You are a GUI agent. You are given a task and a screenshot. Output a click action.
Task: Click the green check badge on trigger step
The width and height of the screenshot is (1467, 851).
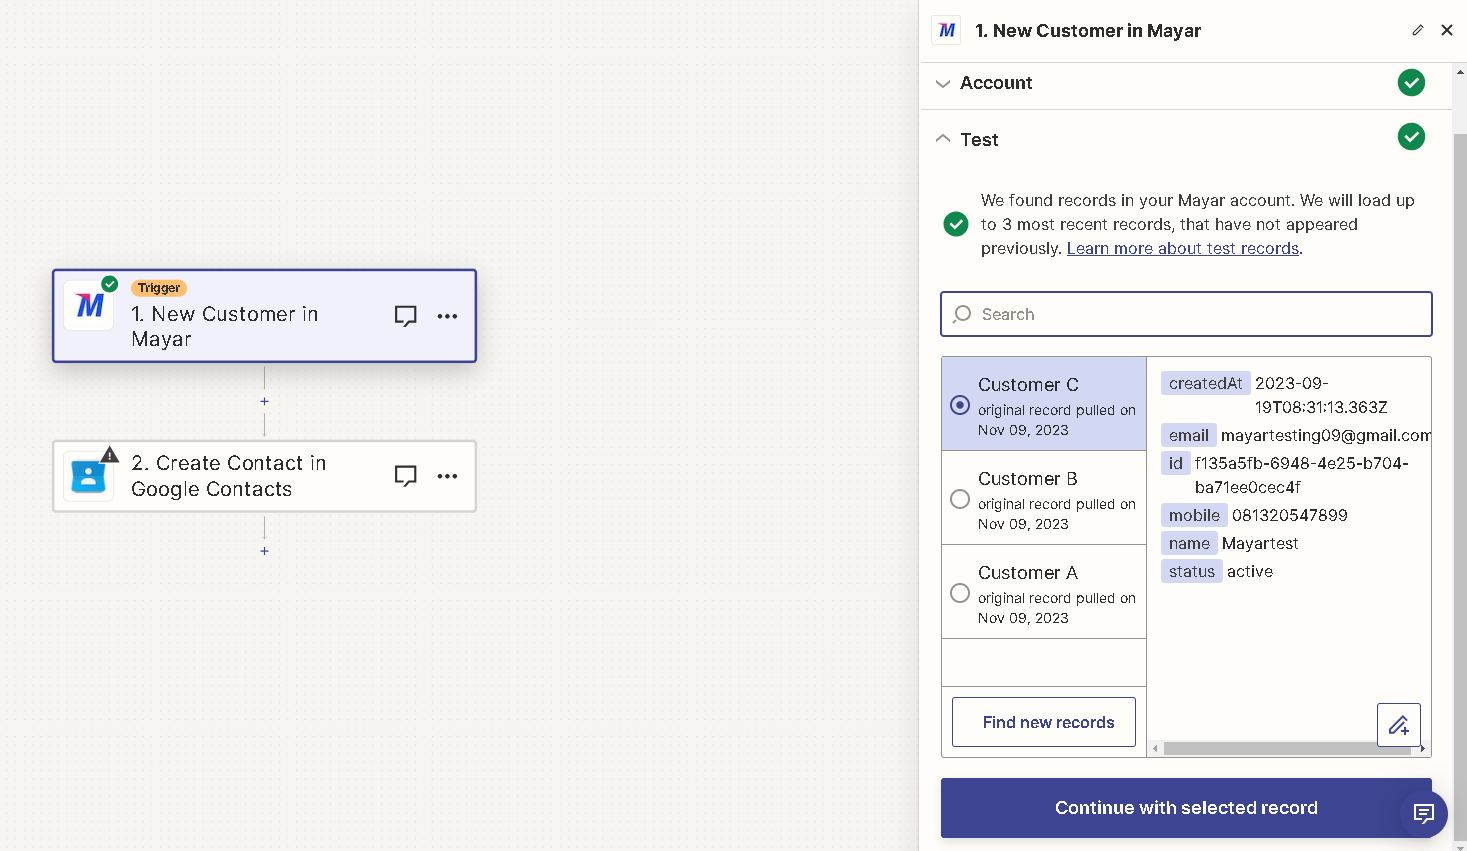[x=110, y=284]
